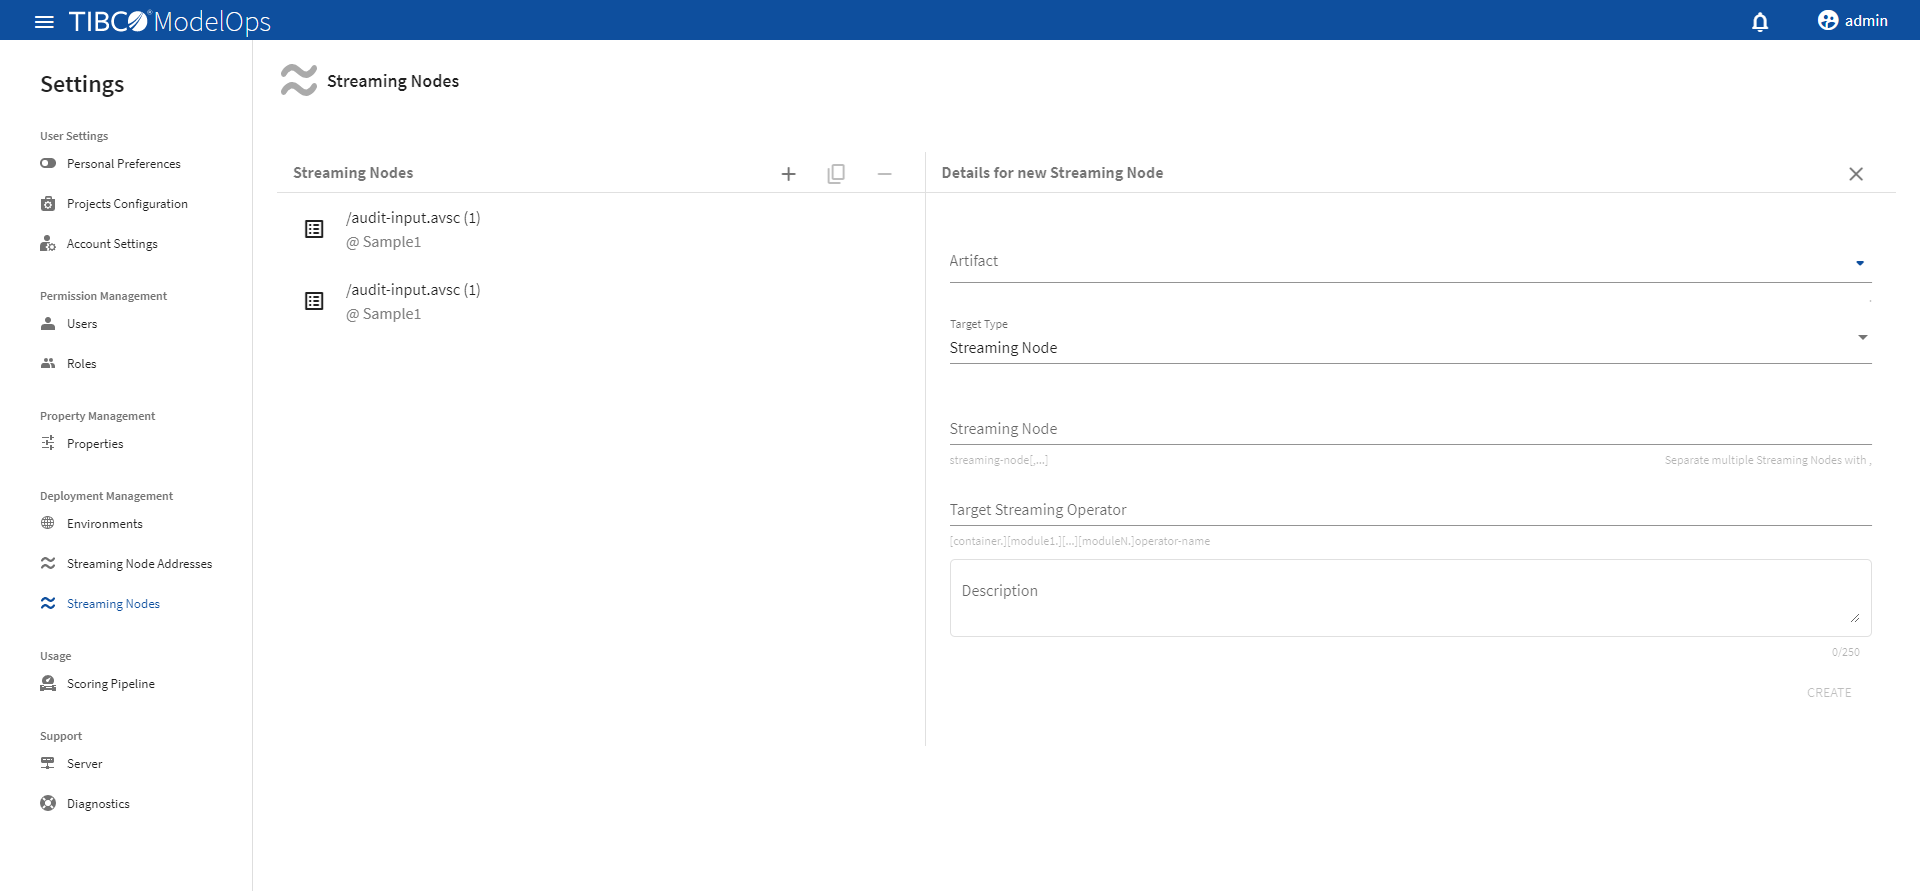Open the hamburger navigation menu
The width and height of the screenshot is (1920, 891).
(x=44, y=21)
